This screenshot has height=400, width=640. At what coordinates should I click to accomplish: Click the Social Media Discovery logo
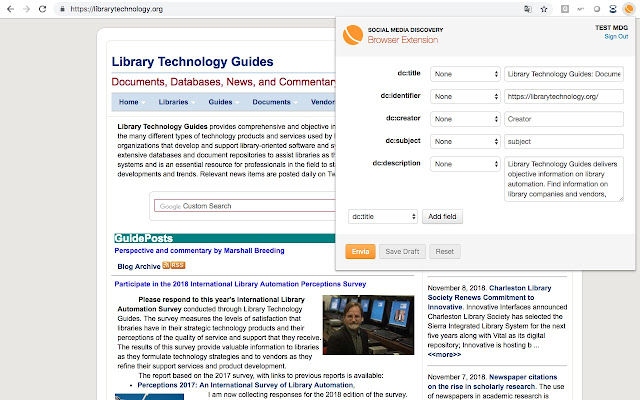[x=353, y=35]
